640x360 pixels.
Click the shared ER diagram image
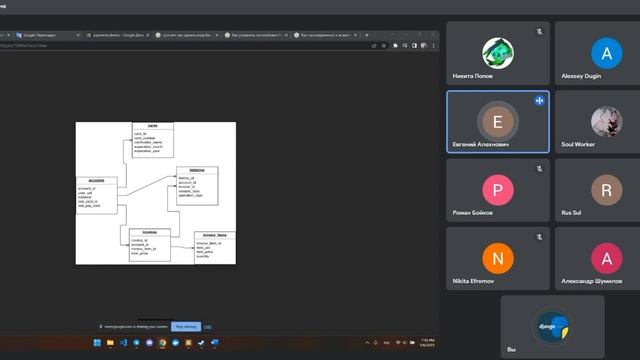pyautogui.click(x=156, y=193)
